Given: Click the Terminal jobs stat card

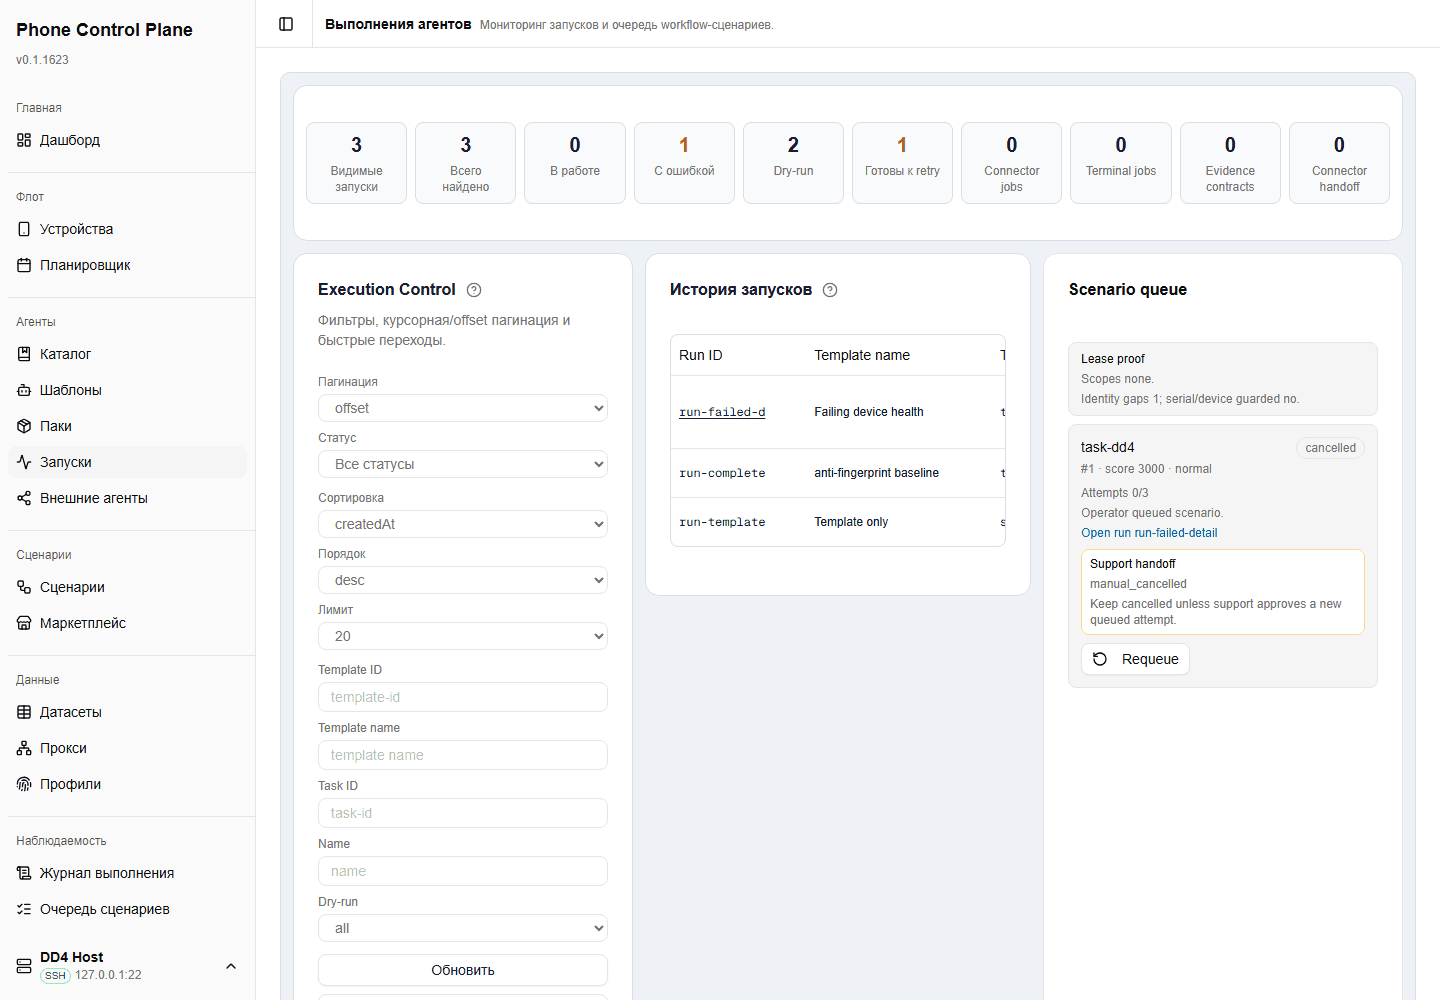Looking at the screenshot, I should [1121, 163].
